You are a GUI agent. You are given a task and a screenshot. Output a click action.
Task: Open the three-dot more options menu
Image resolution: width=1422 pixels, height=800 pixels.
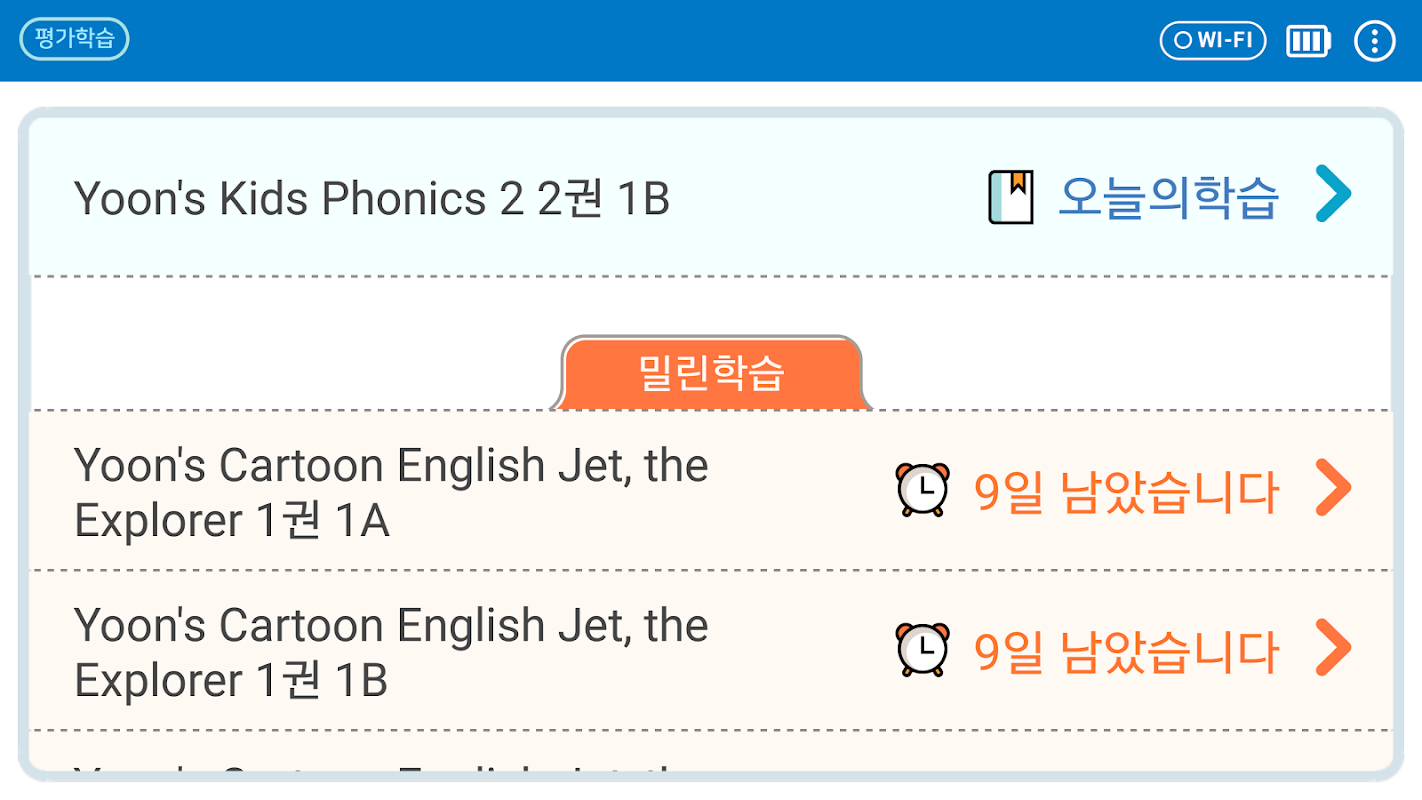pos(1374,41)
